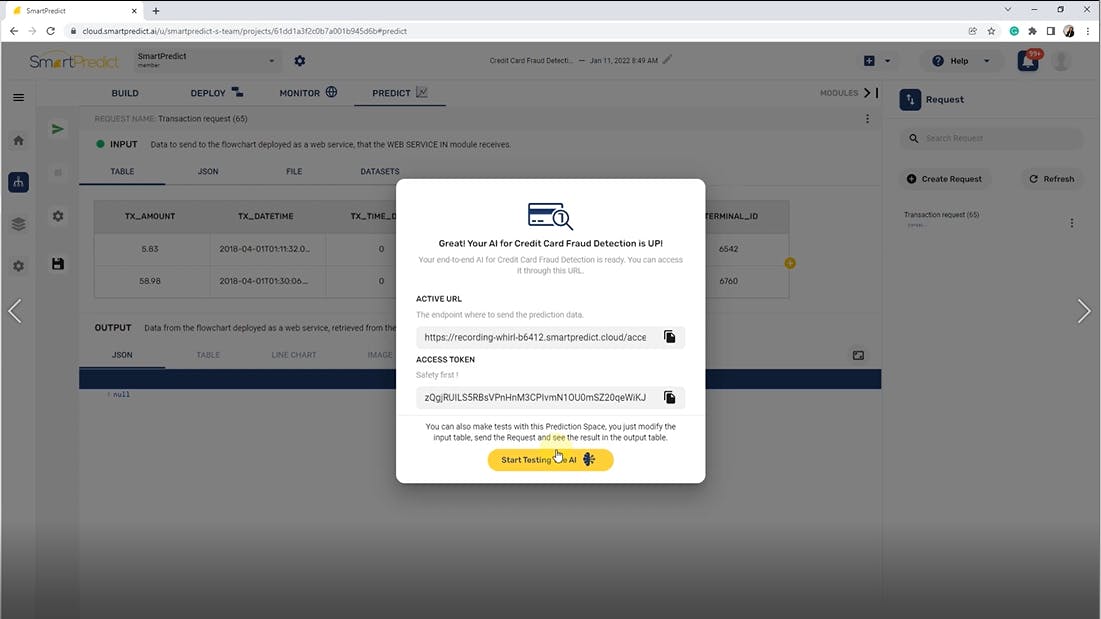Click the 5.83 amount cell
Screen dimensions: 1101x619
coord(150,248)
